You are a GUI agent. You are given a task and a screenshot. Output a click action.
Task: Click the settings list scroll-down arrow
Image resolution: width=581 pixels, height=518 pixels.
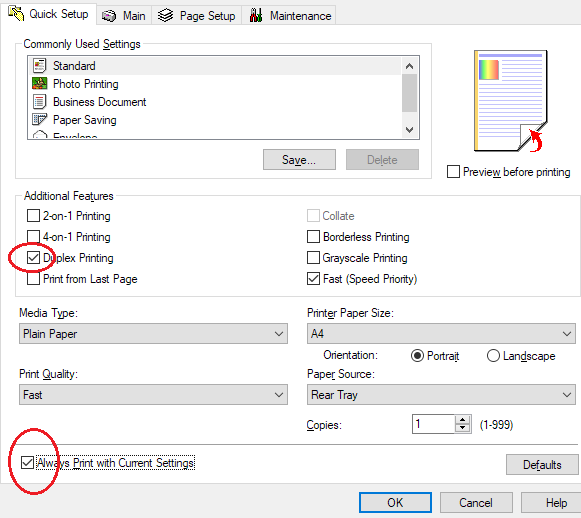pos(409,130)
